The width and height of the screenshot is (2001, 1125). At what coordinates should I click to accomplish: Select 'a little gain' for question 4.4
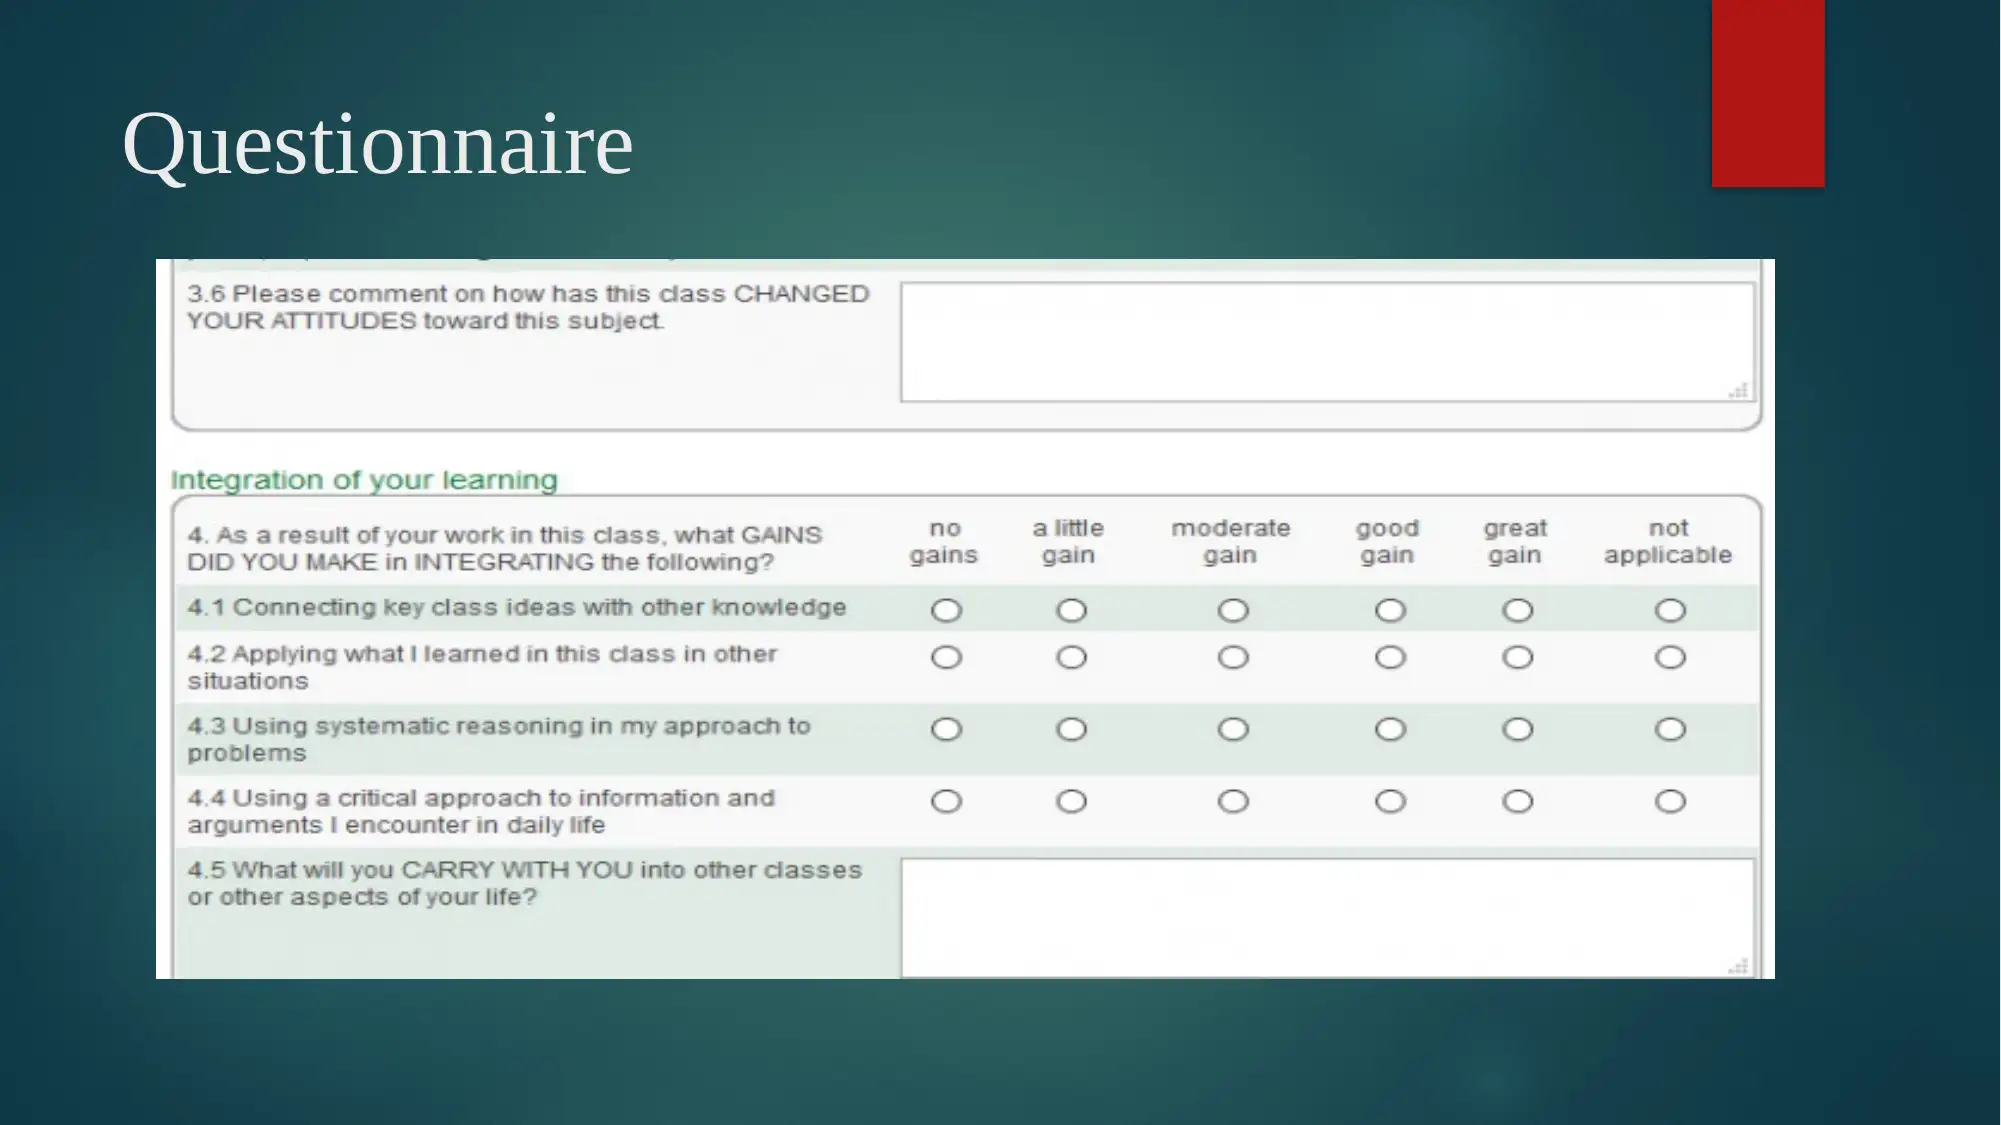1071,801
